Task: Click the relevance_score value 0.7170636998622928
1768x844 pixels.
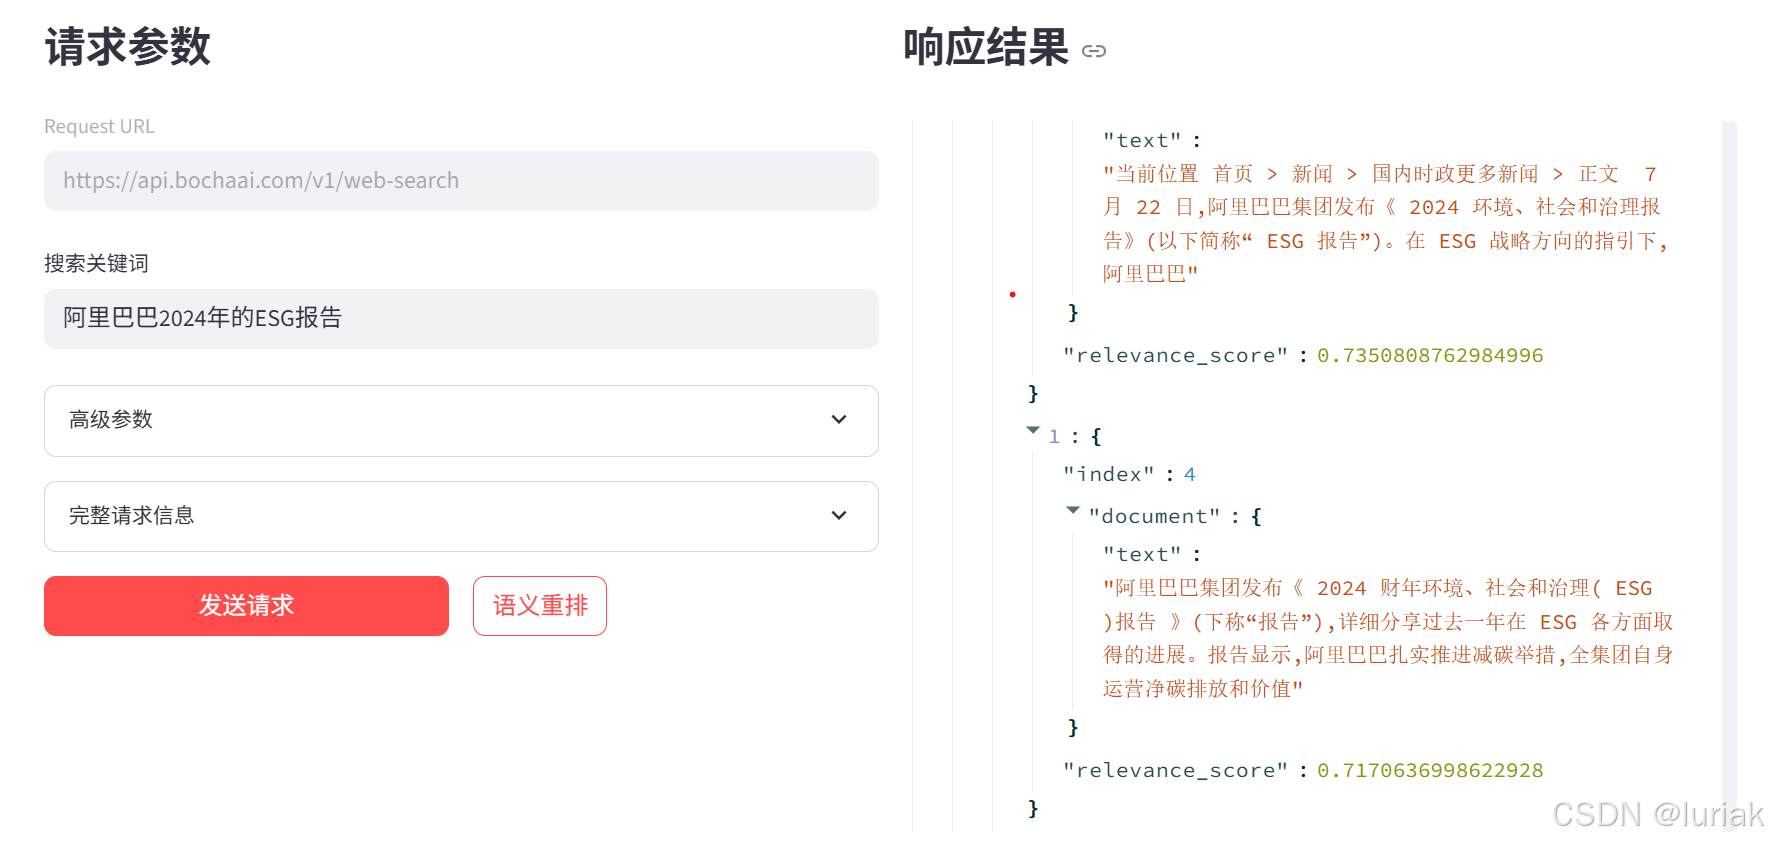Action: pyautogui.click(x=1430, y=771)
